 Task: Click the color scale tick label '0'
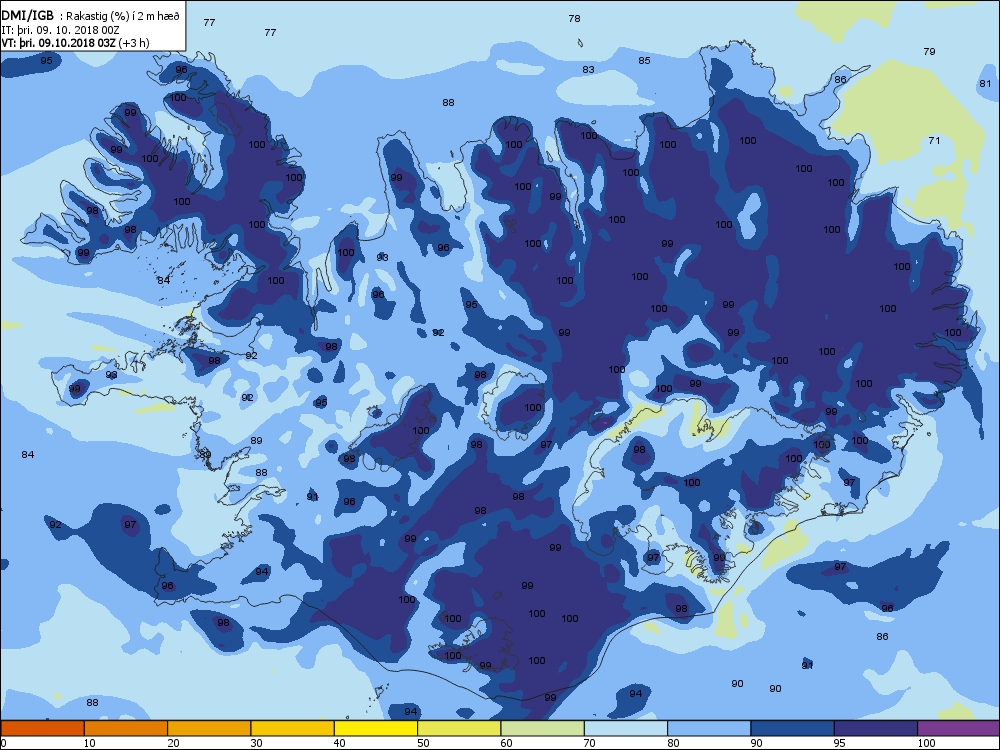pyautogui.click(x=4, y=743)
